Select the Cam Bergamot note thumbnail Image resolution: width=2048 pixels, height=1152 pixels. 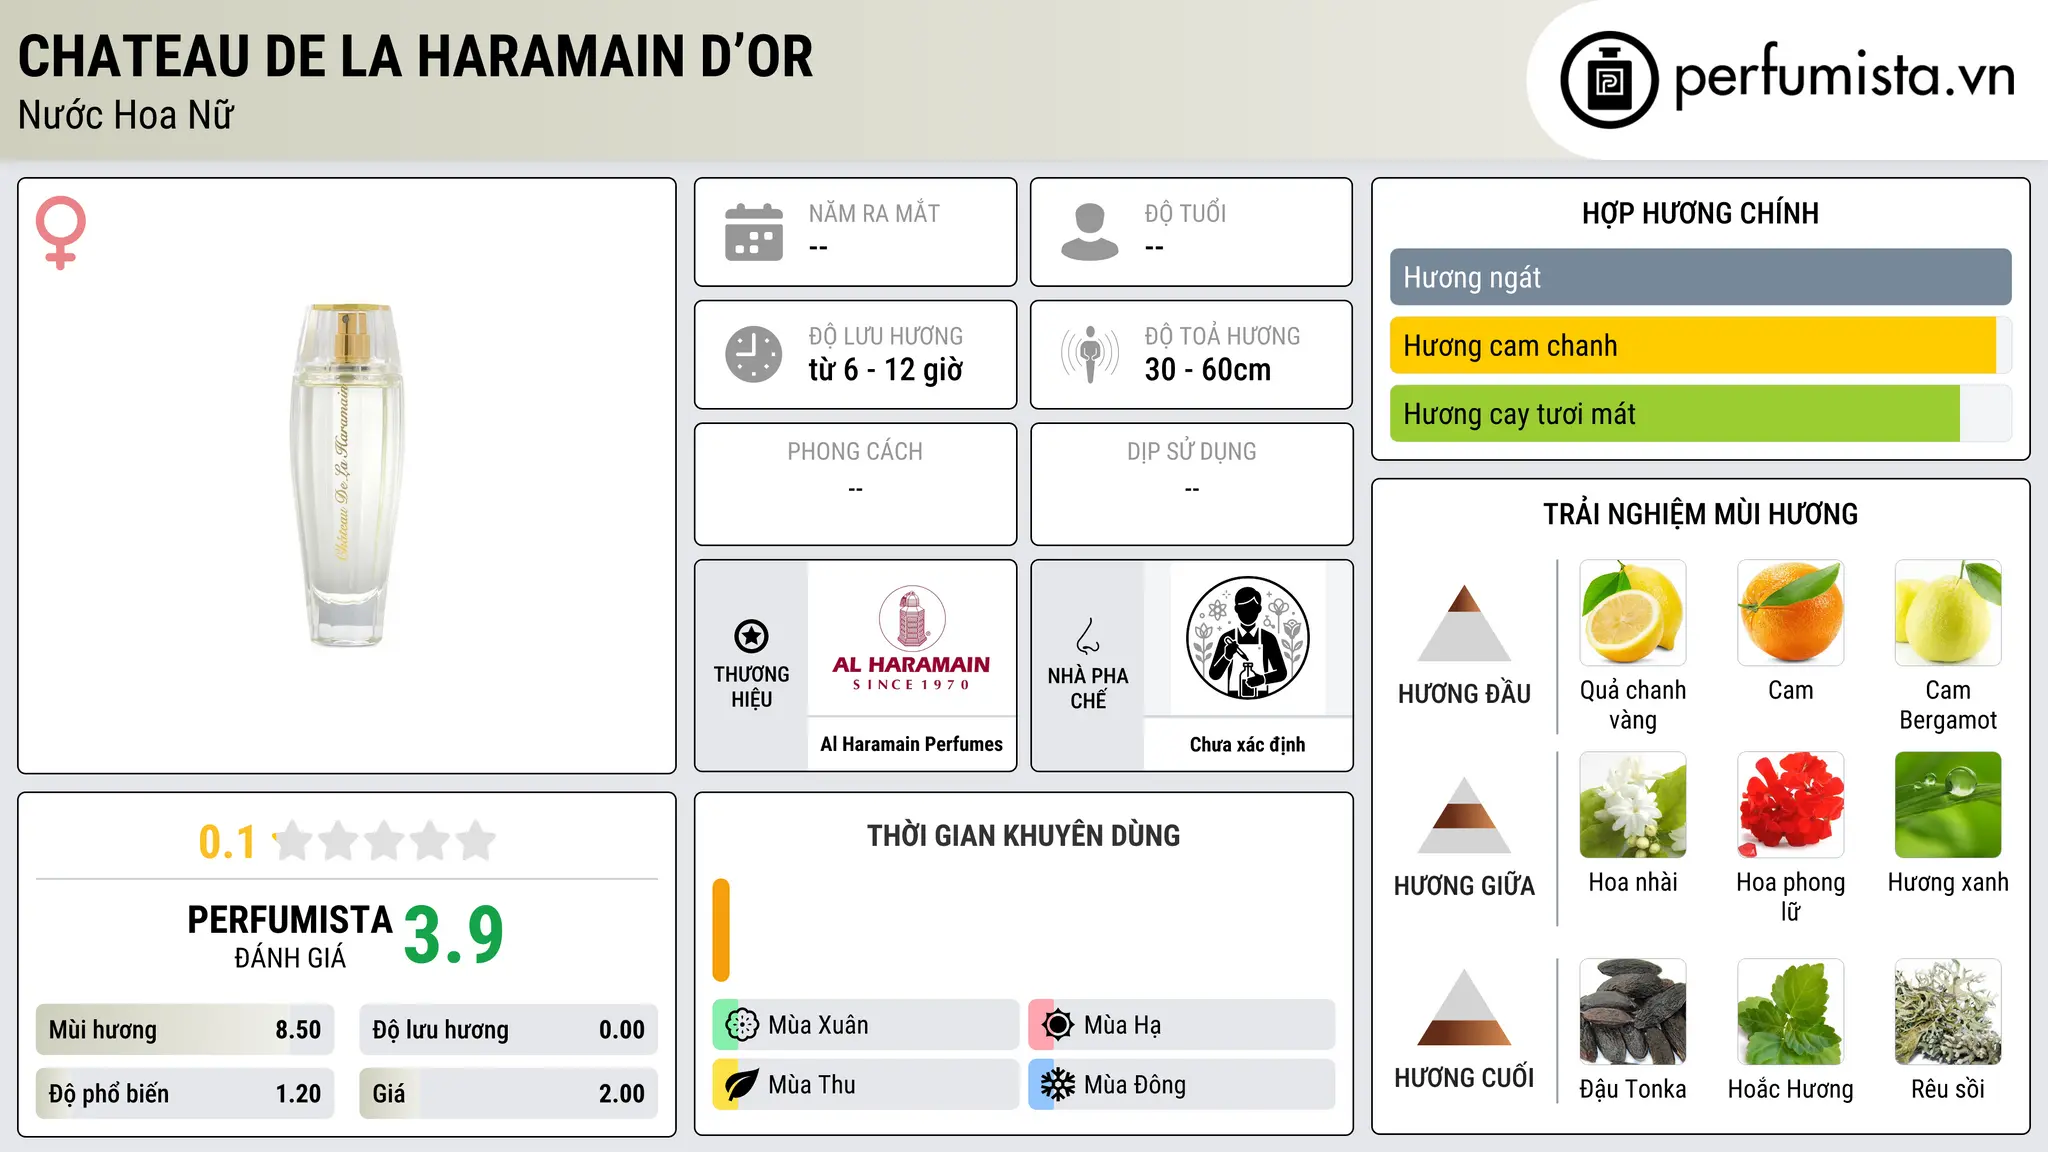(1948, 613)
